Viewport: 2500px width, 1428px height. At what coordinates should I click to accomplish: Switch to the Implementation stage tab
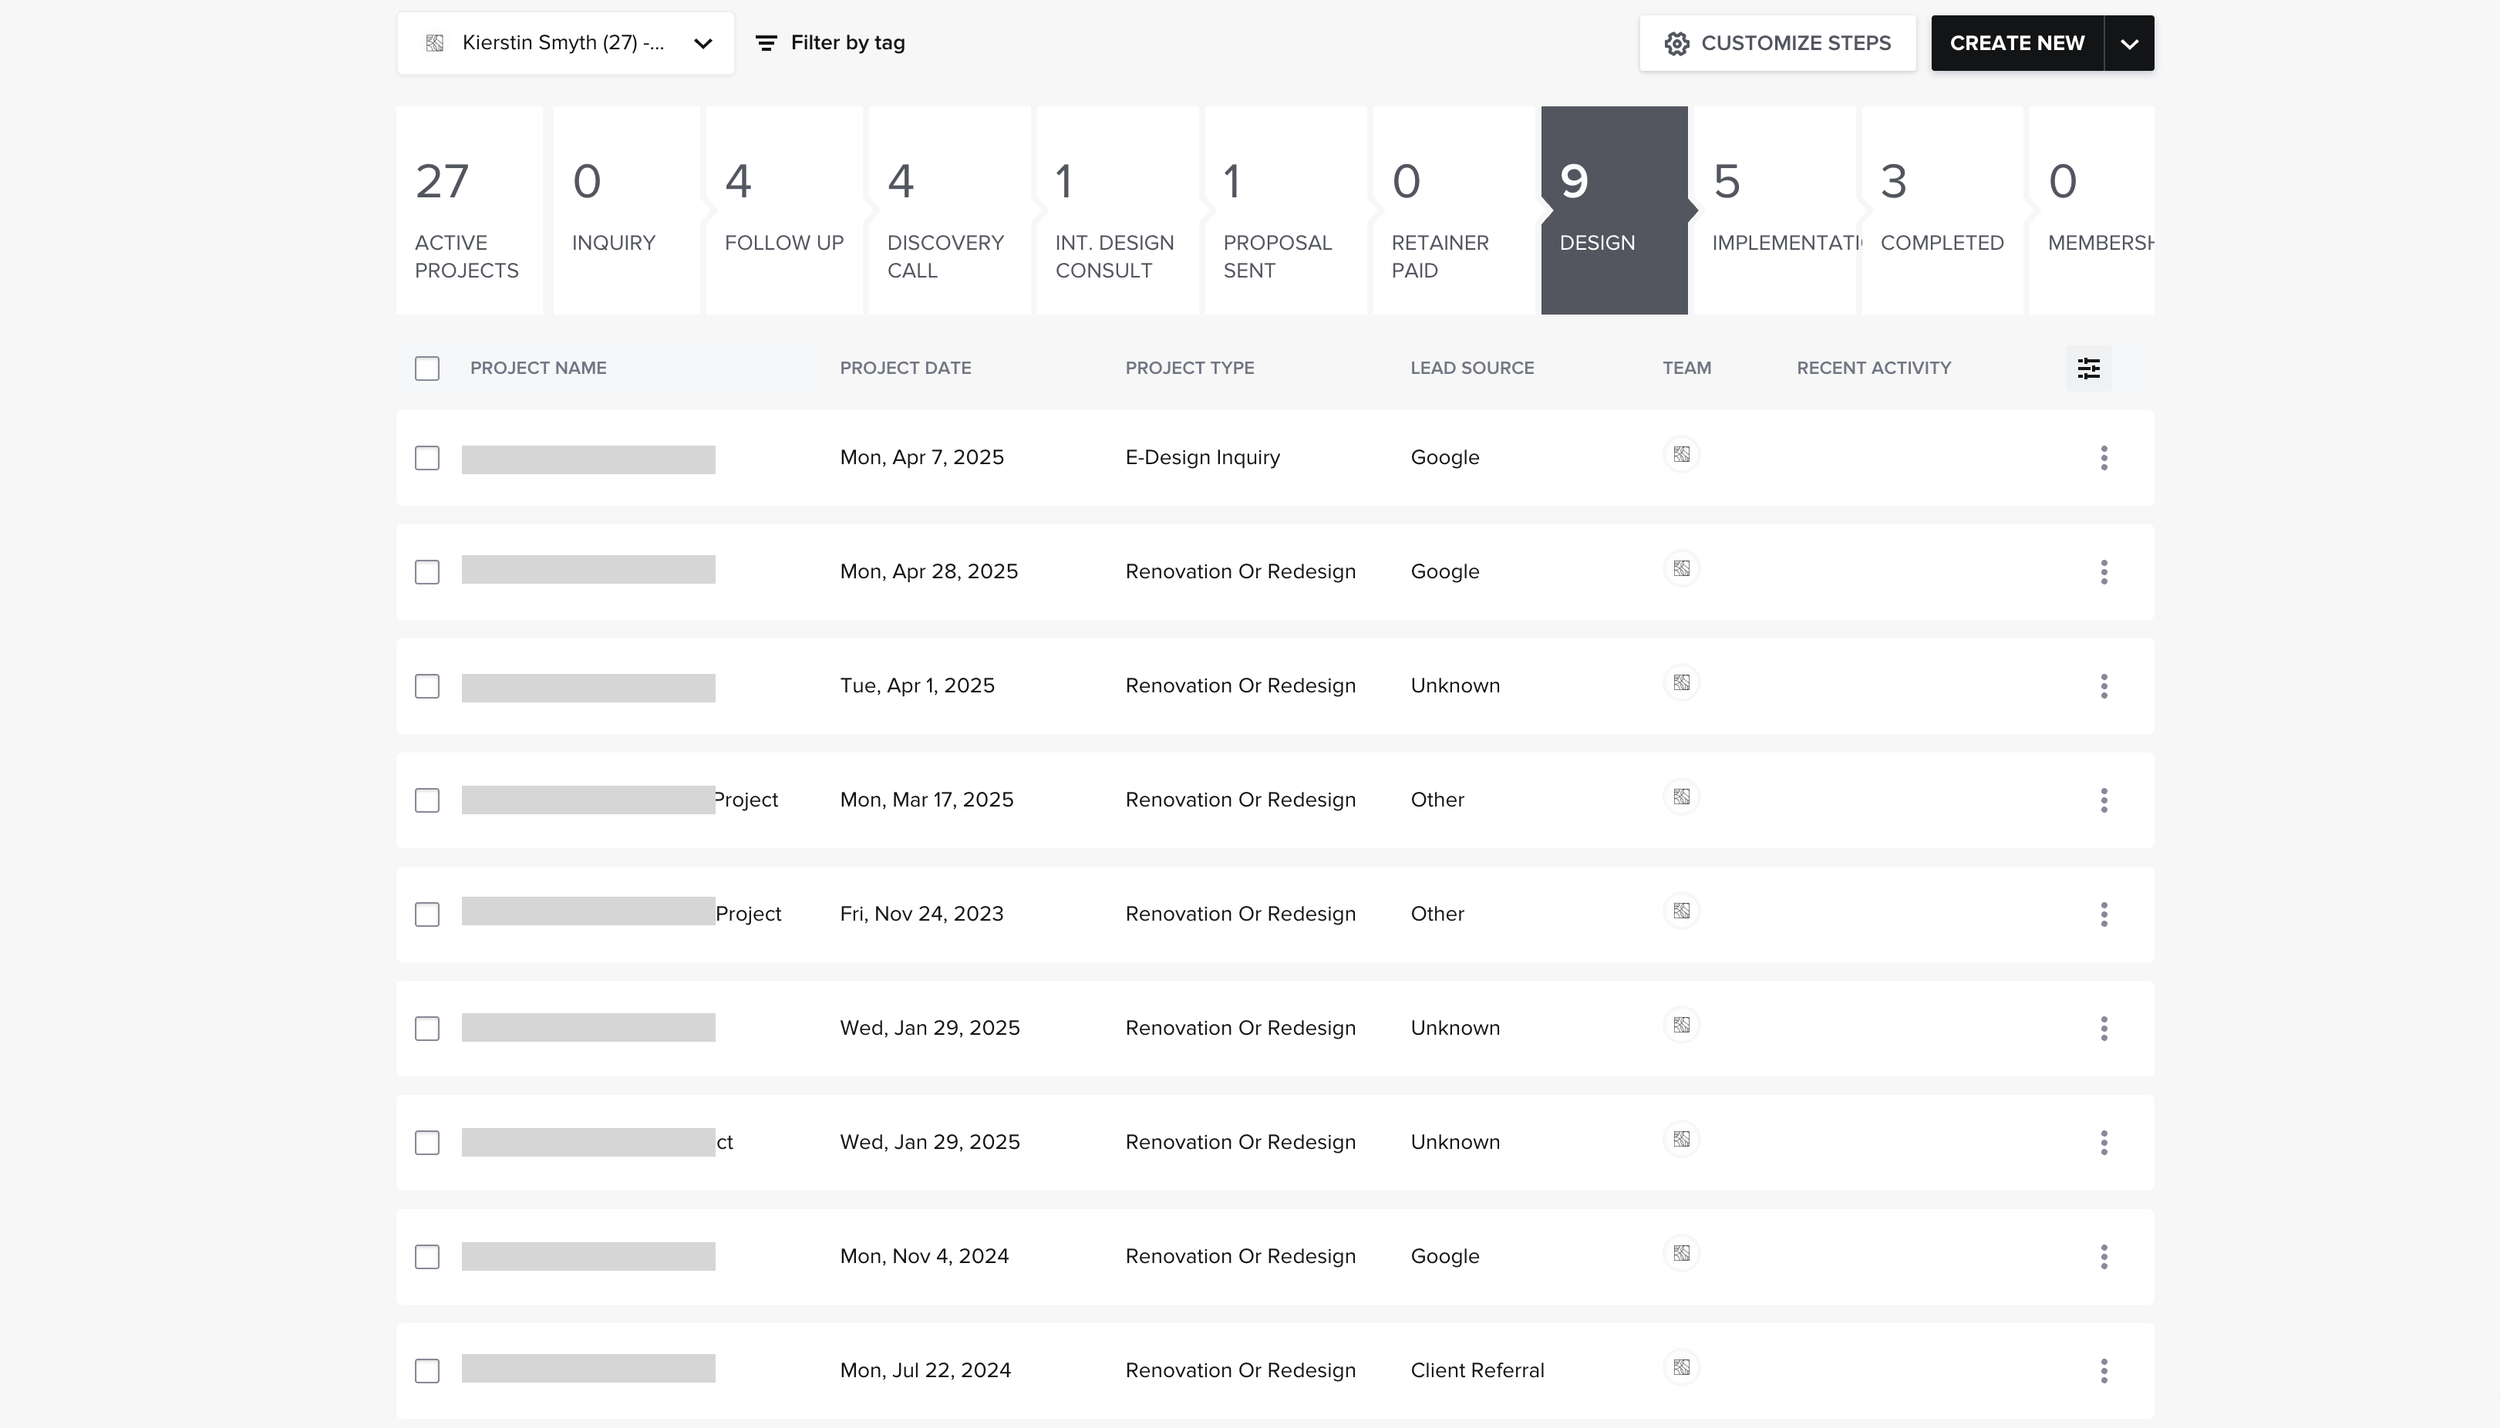tap(1774, 211)
